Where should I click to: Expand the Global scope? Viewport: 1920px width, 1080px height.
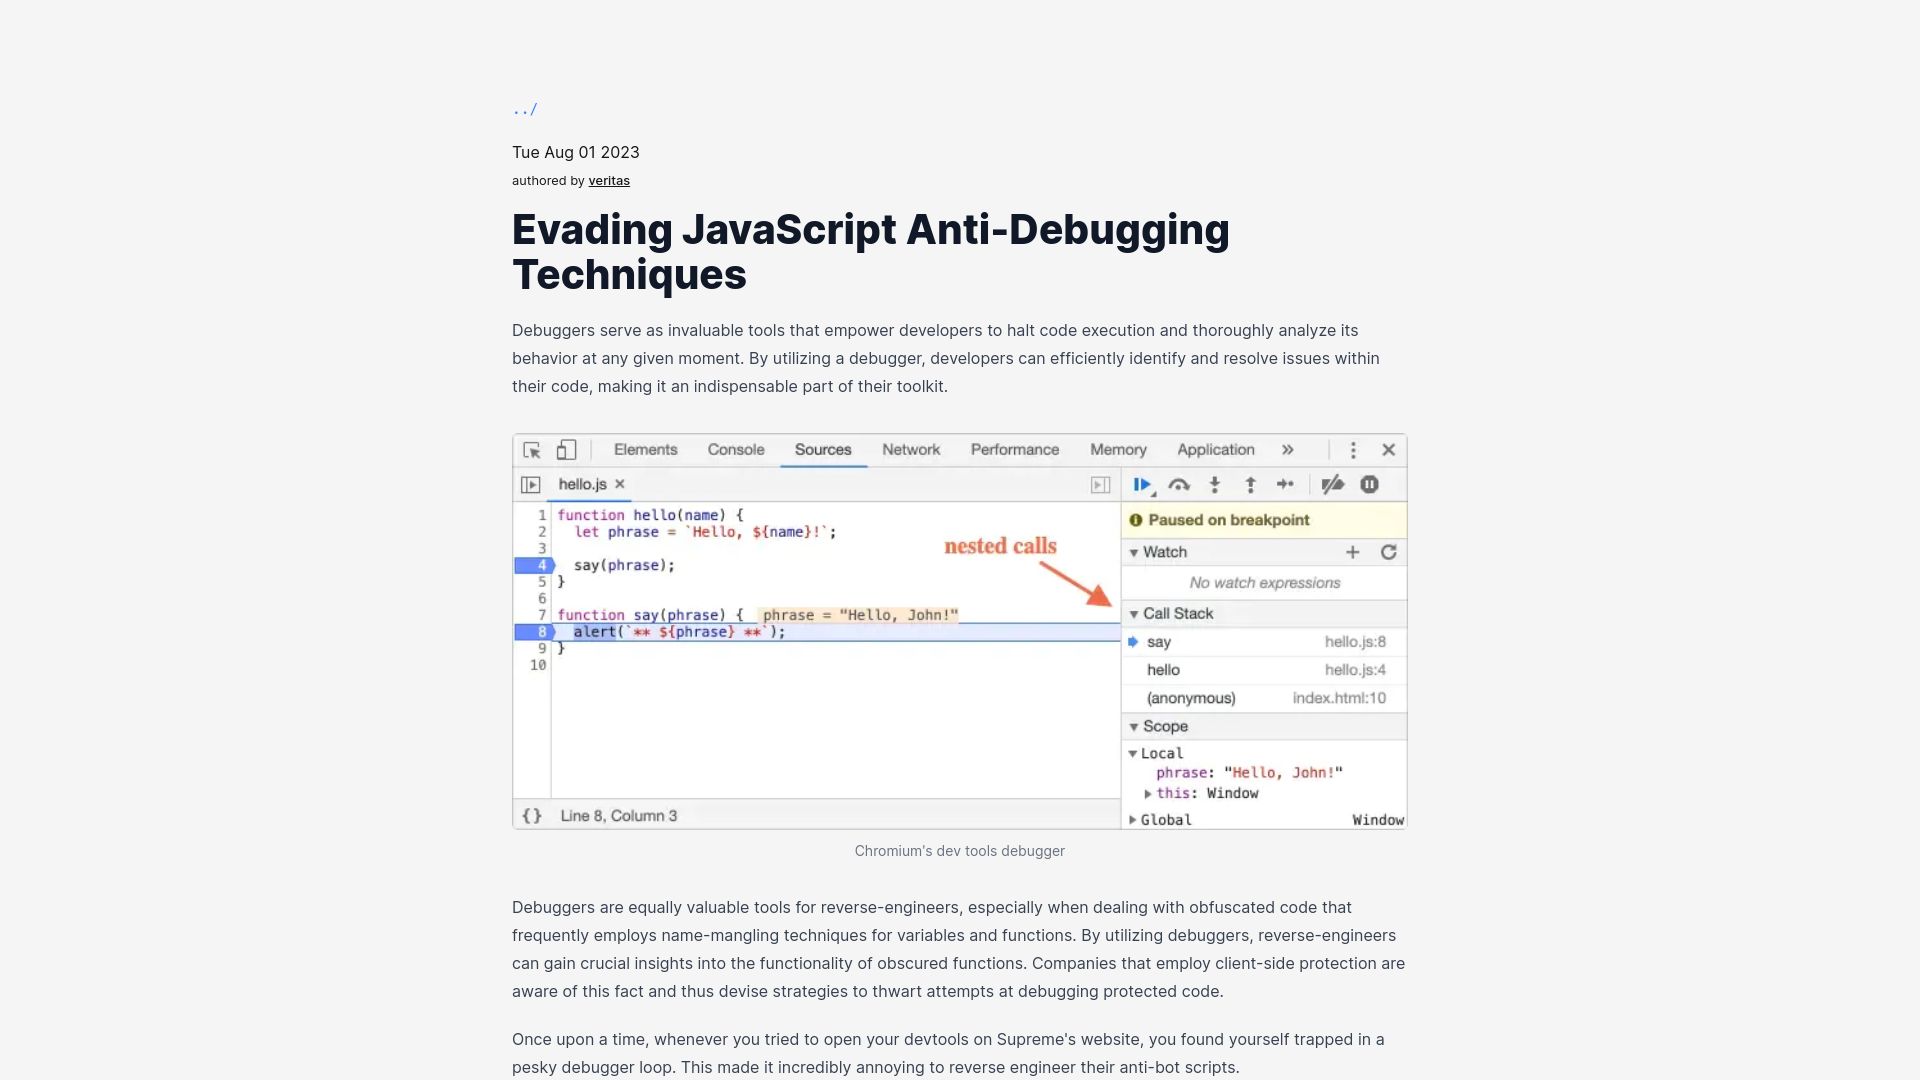pyautogui.click(x=1132, y=820)
